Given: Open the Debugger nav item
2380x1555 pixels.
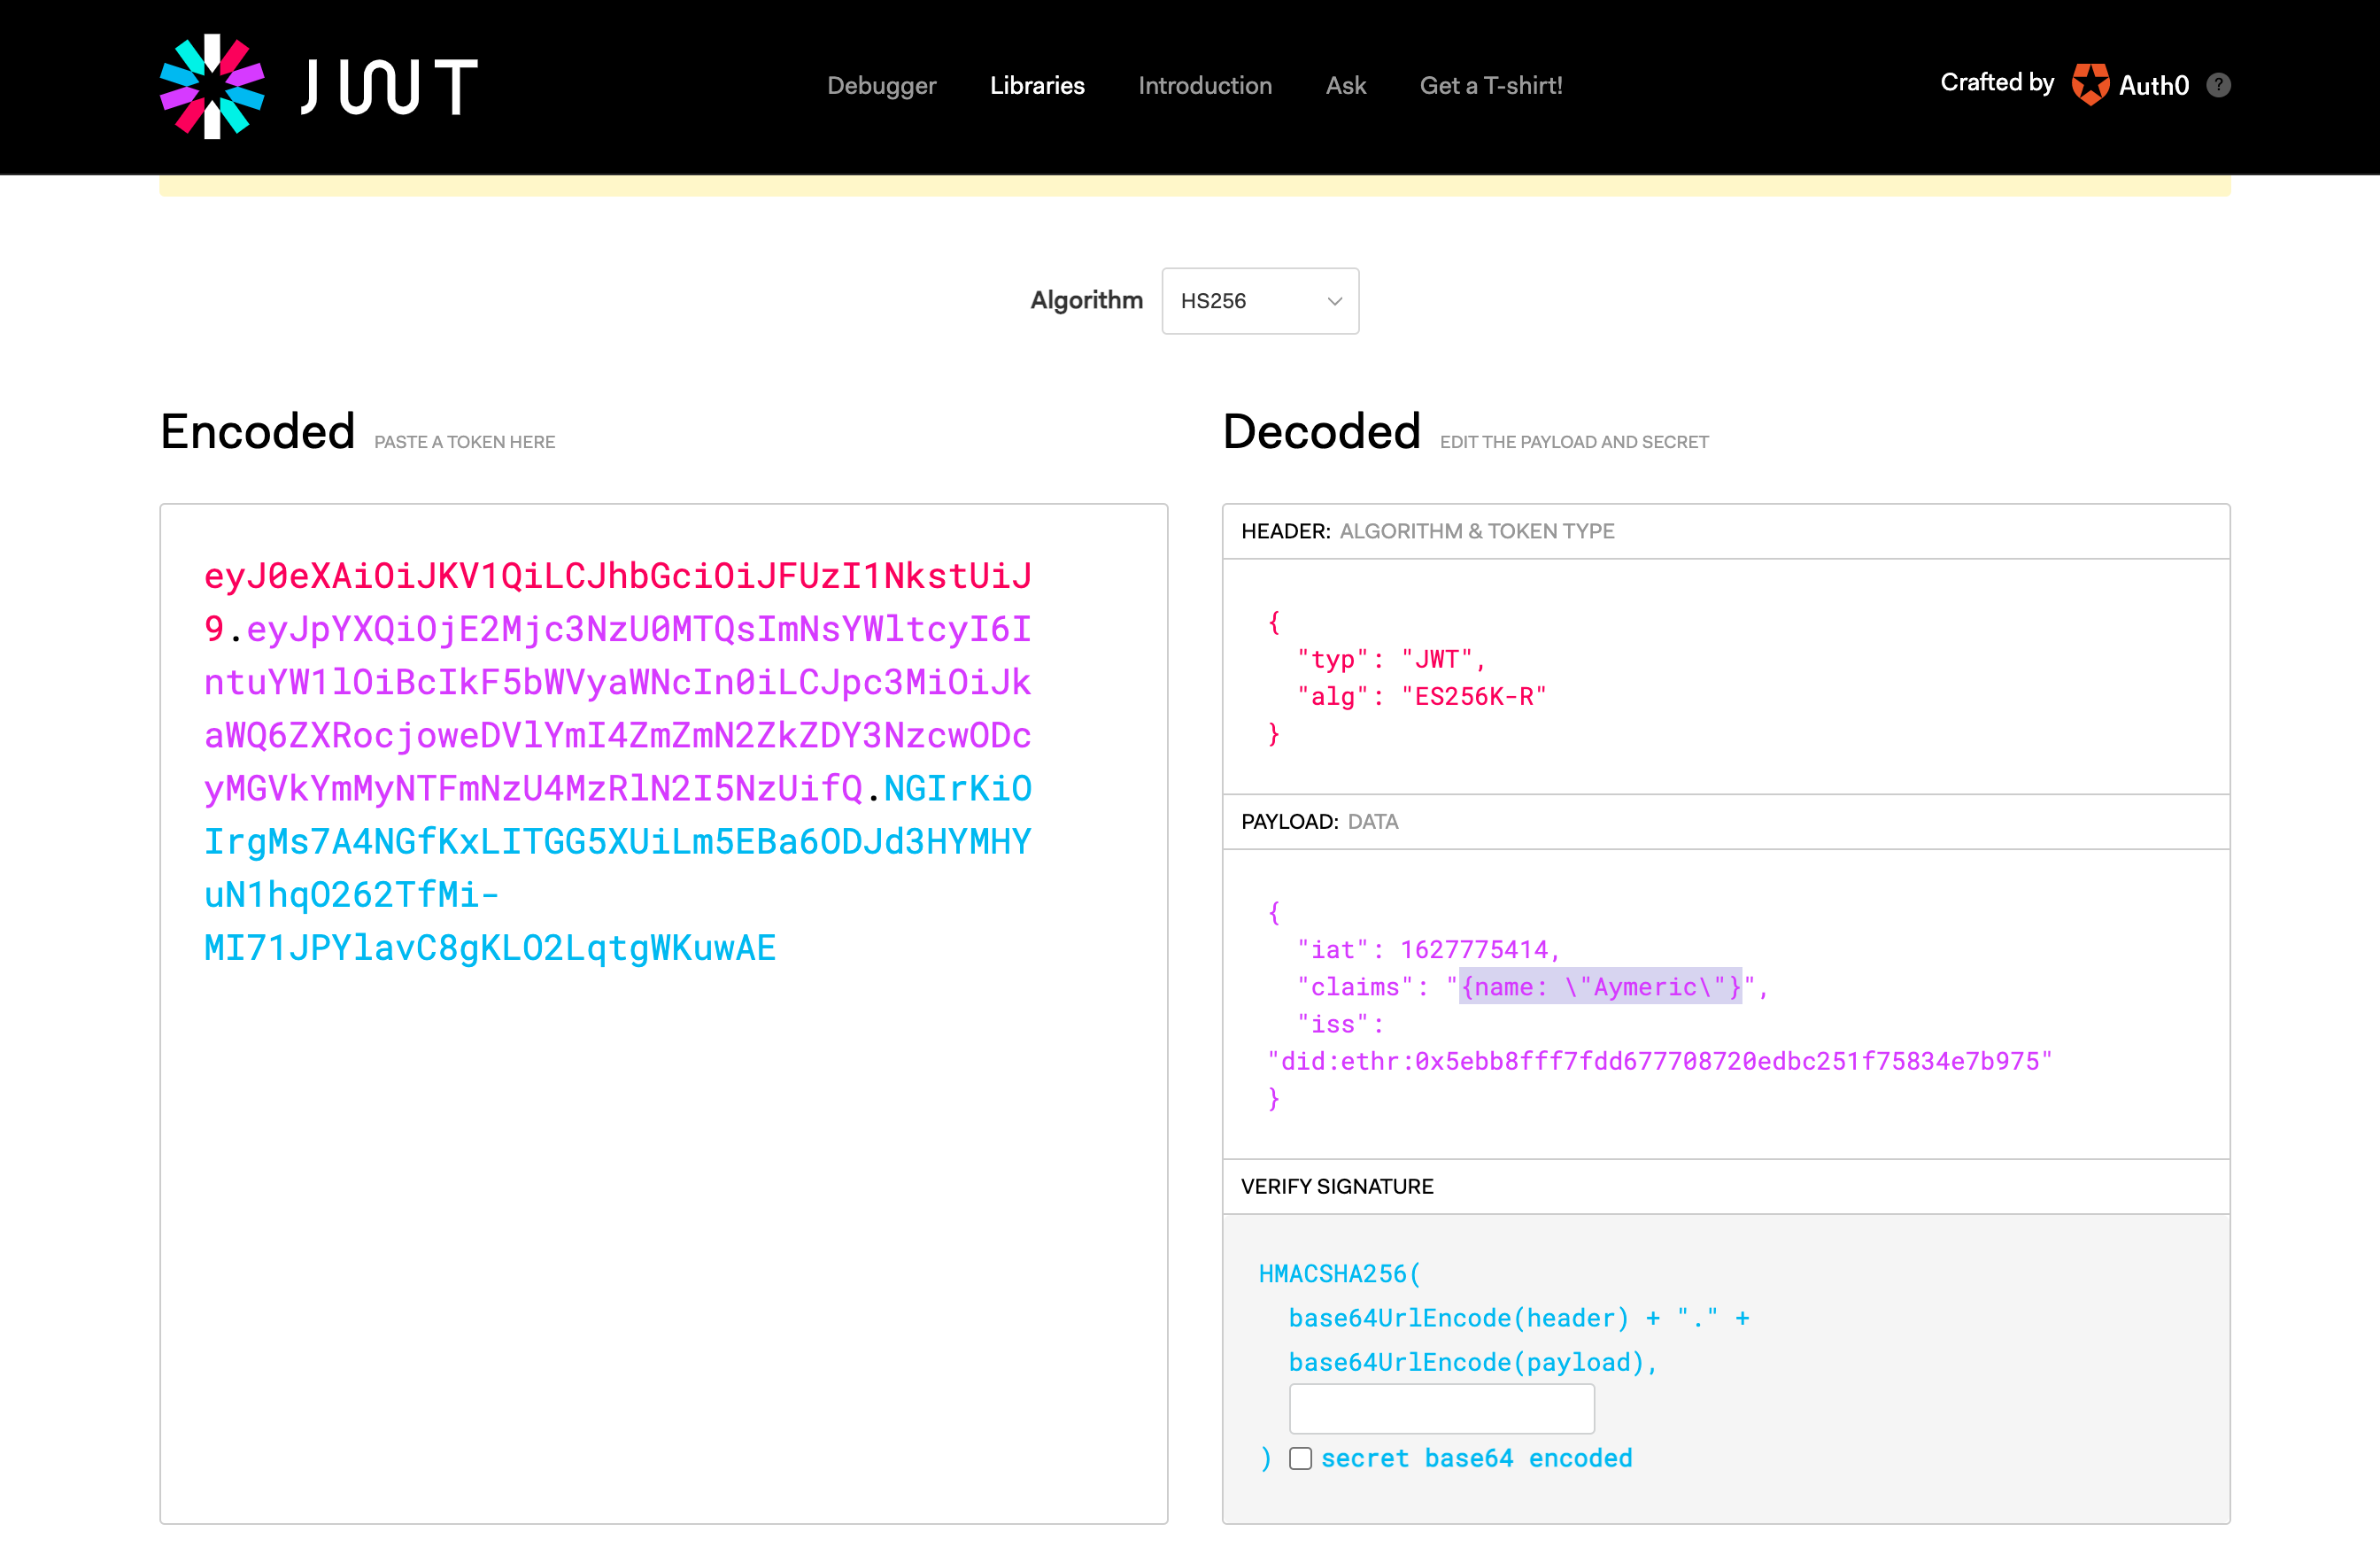Looking at the screenshot, I should [881, 86].
